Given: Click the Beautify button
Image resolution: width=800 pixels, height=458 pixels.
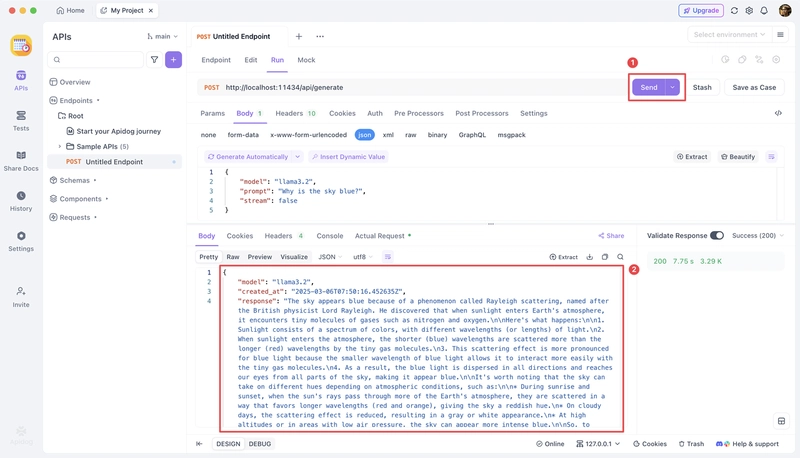Looking at the screenshot, I should [x=738, y=157].
